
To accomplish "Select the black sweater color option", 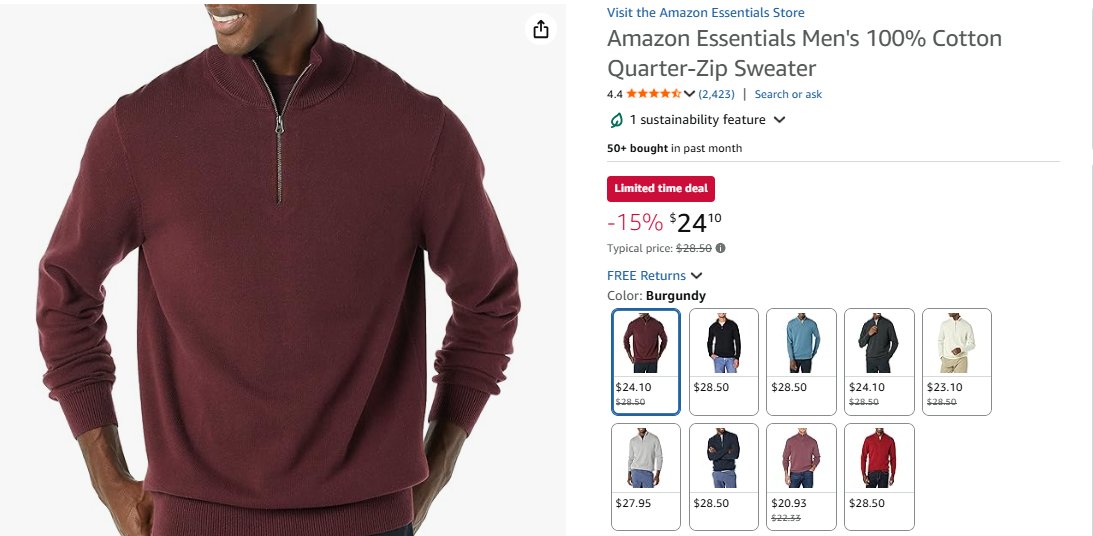I will click(x=723, y=361).
